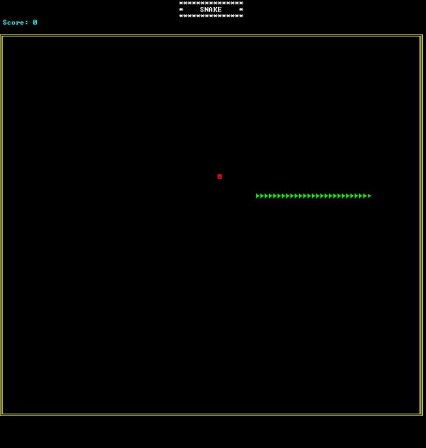Click the asterisk row above the SNAKE title

click(211, 3)
